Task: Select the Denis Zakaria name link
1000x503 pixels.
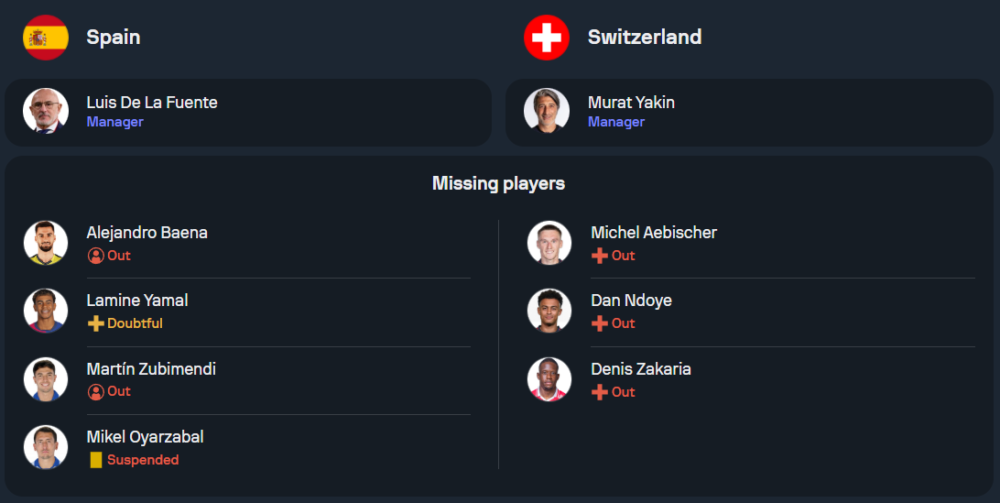Action: pos(641,369)
